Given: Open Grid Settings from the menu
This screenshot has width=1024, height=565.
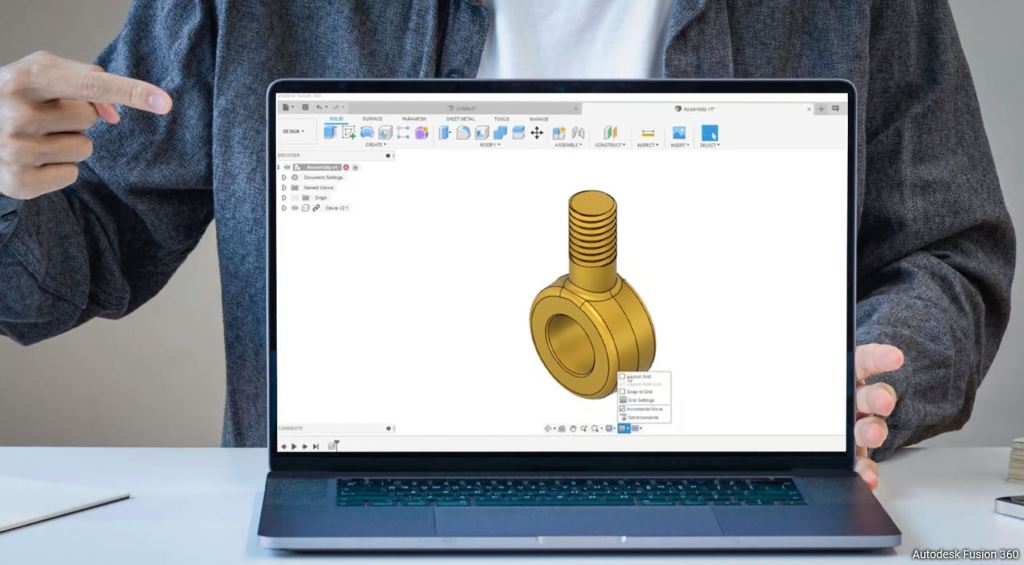Looking at the screenshot, I should point(641,400).
